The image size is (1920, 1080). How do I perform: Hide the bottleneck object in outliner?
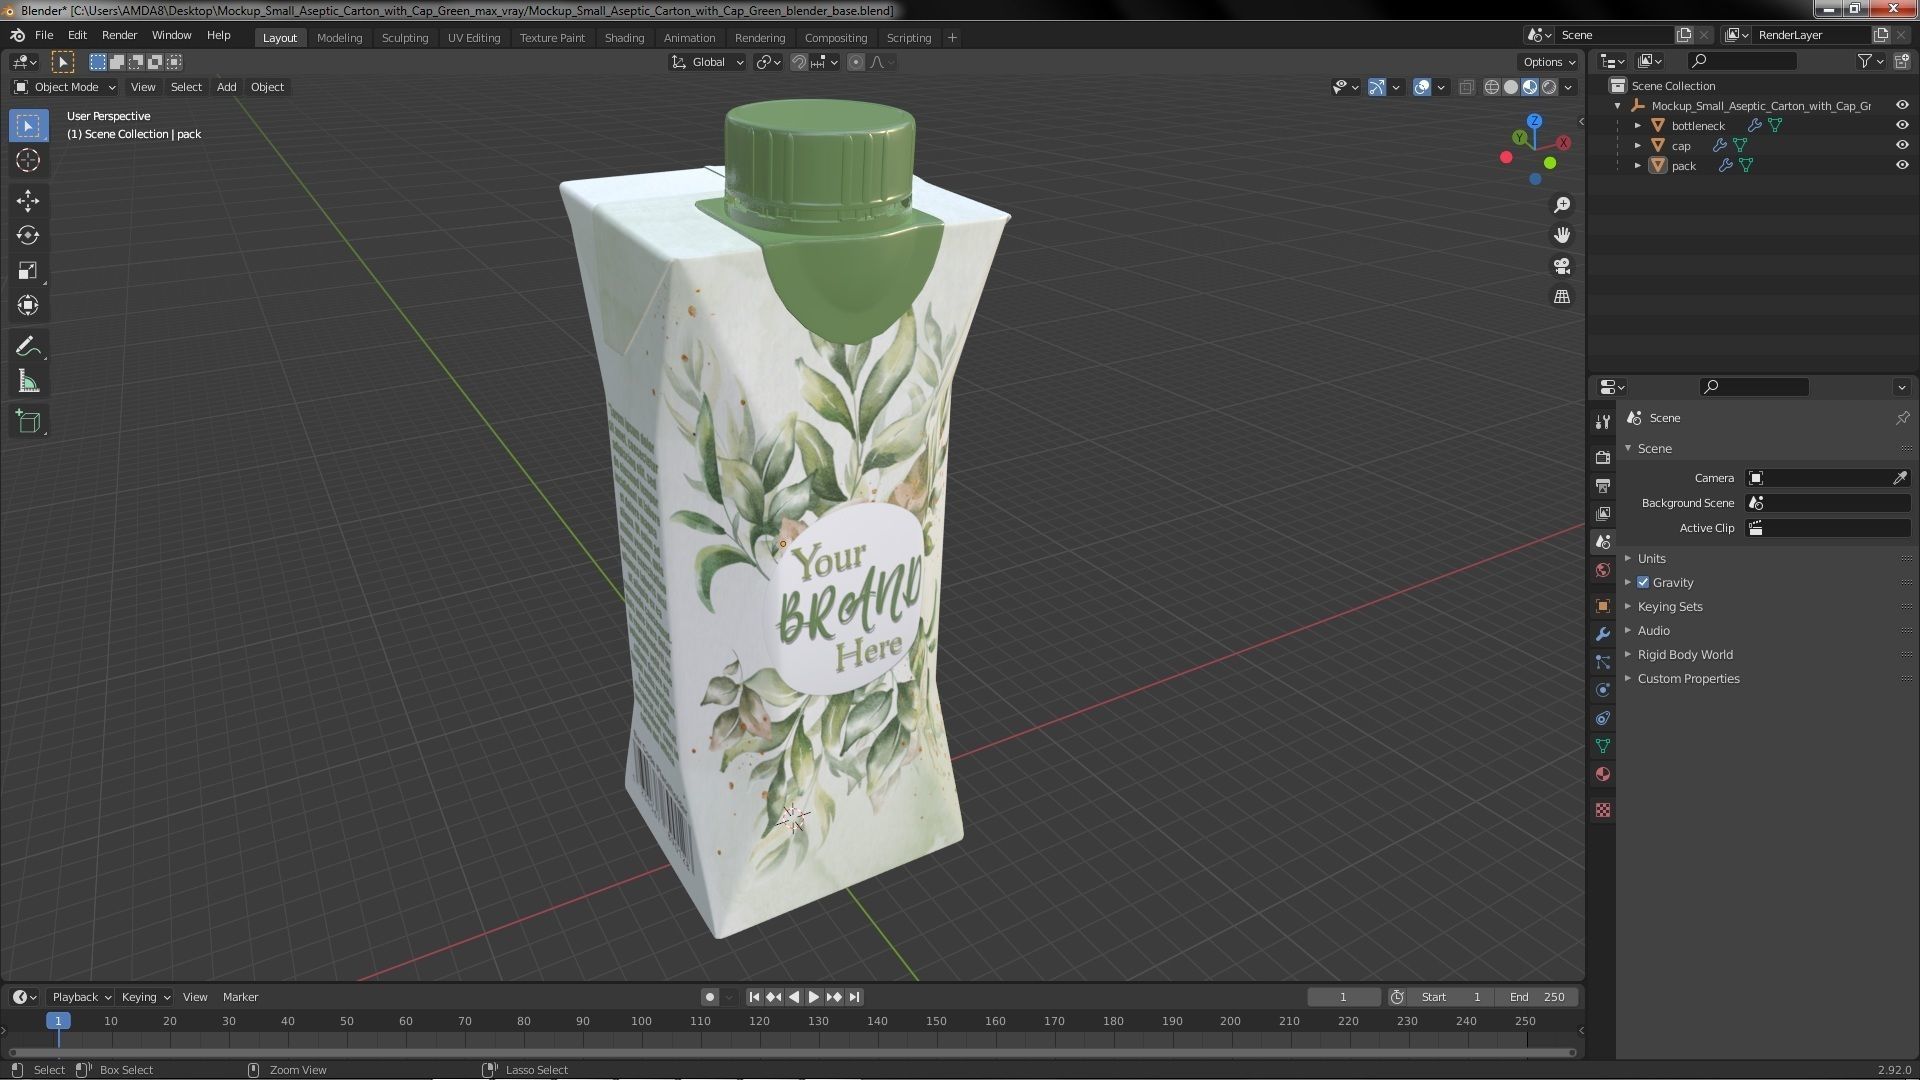coord(1902,125)
